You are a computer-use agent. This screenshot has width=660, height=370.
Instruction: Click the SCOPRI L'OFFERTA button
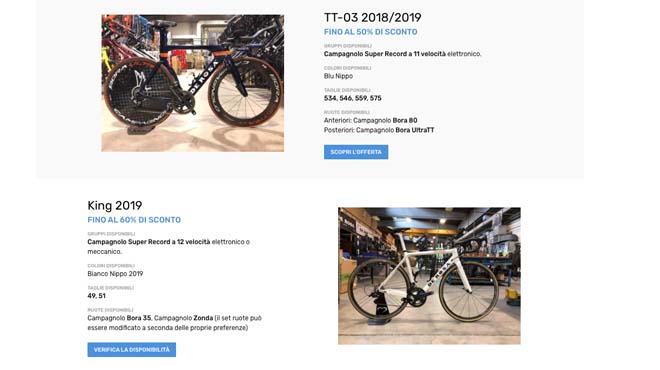(x=356, y=152)
